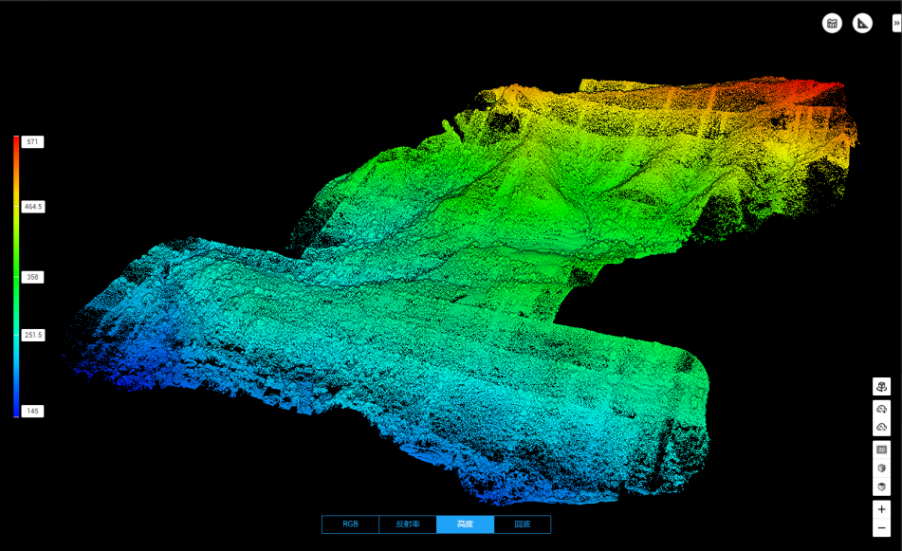This screenshot has width=902, height=551.
Task: Open the profile cross-section tool icon
Action: tap(832, 23)
